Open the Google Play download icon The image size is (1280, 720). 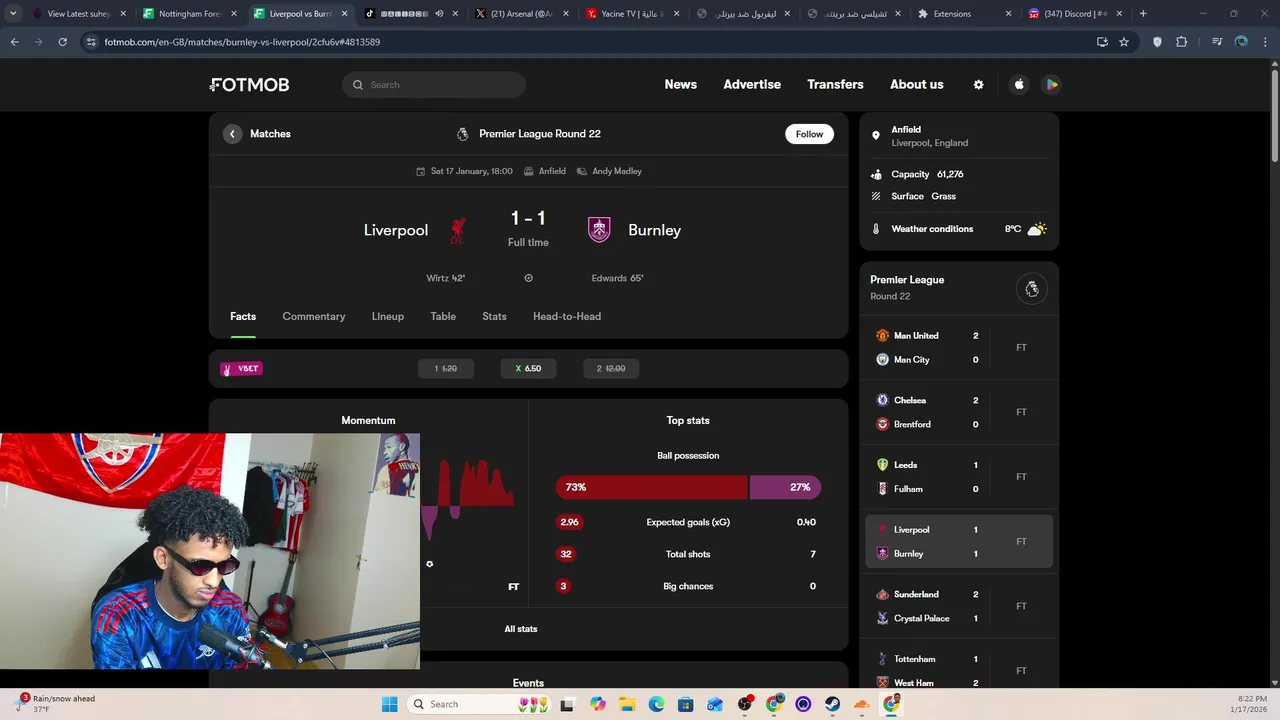coord(1051,85)
